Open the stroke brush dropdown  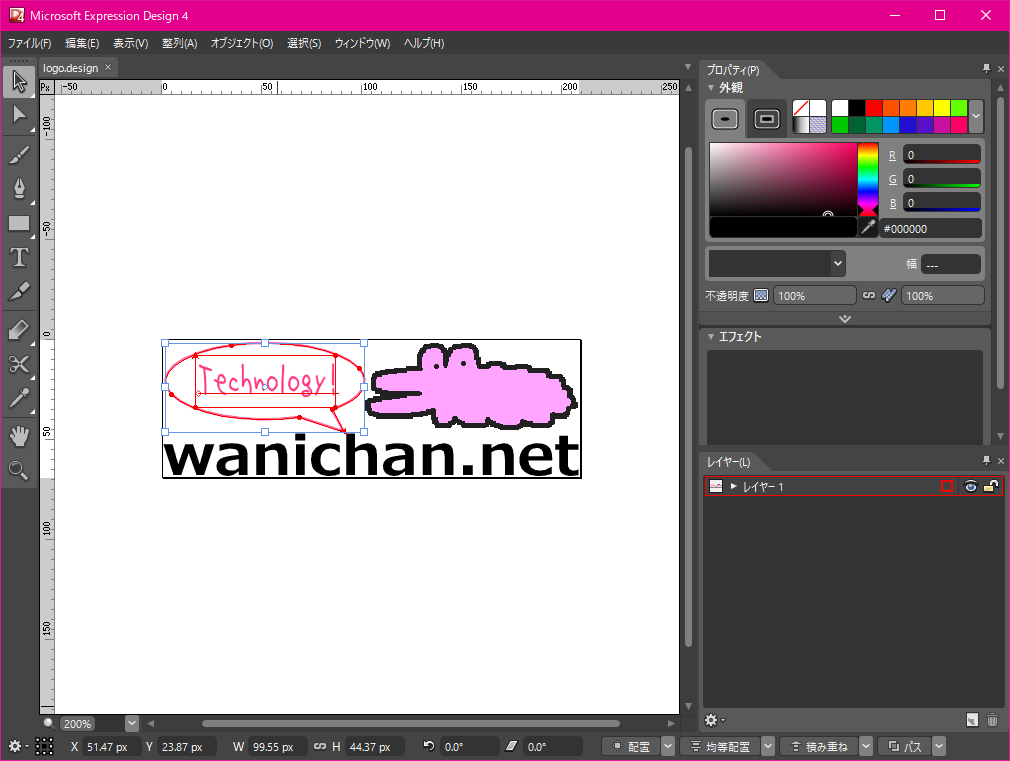(837, 264)
